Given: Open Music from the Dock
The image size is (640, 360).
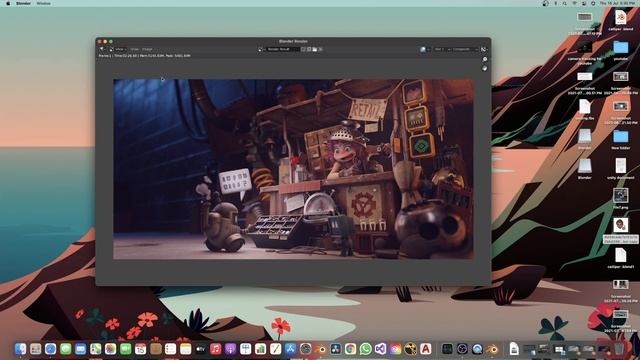Looking at the screenshot, I should pos(216,349).
